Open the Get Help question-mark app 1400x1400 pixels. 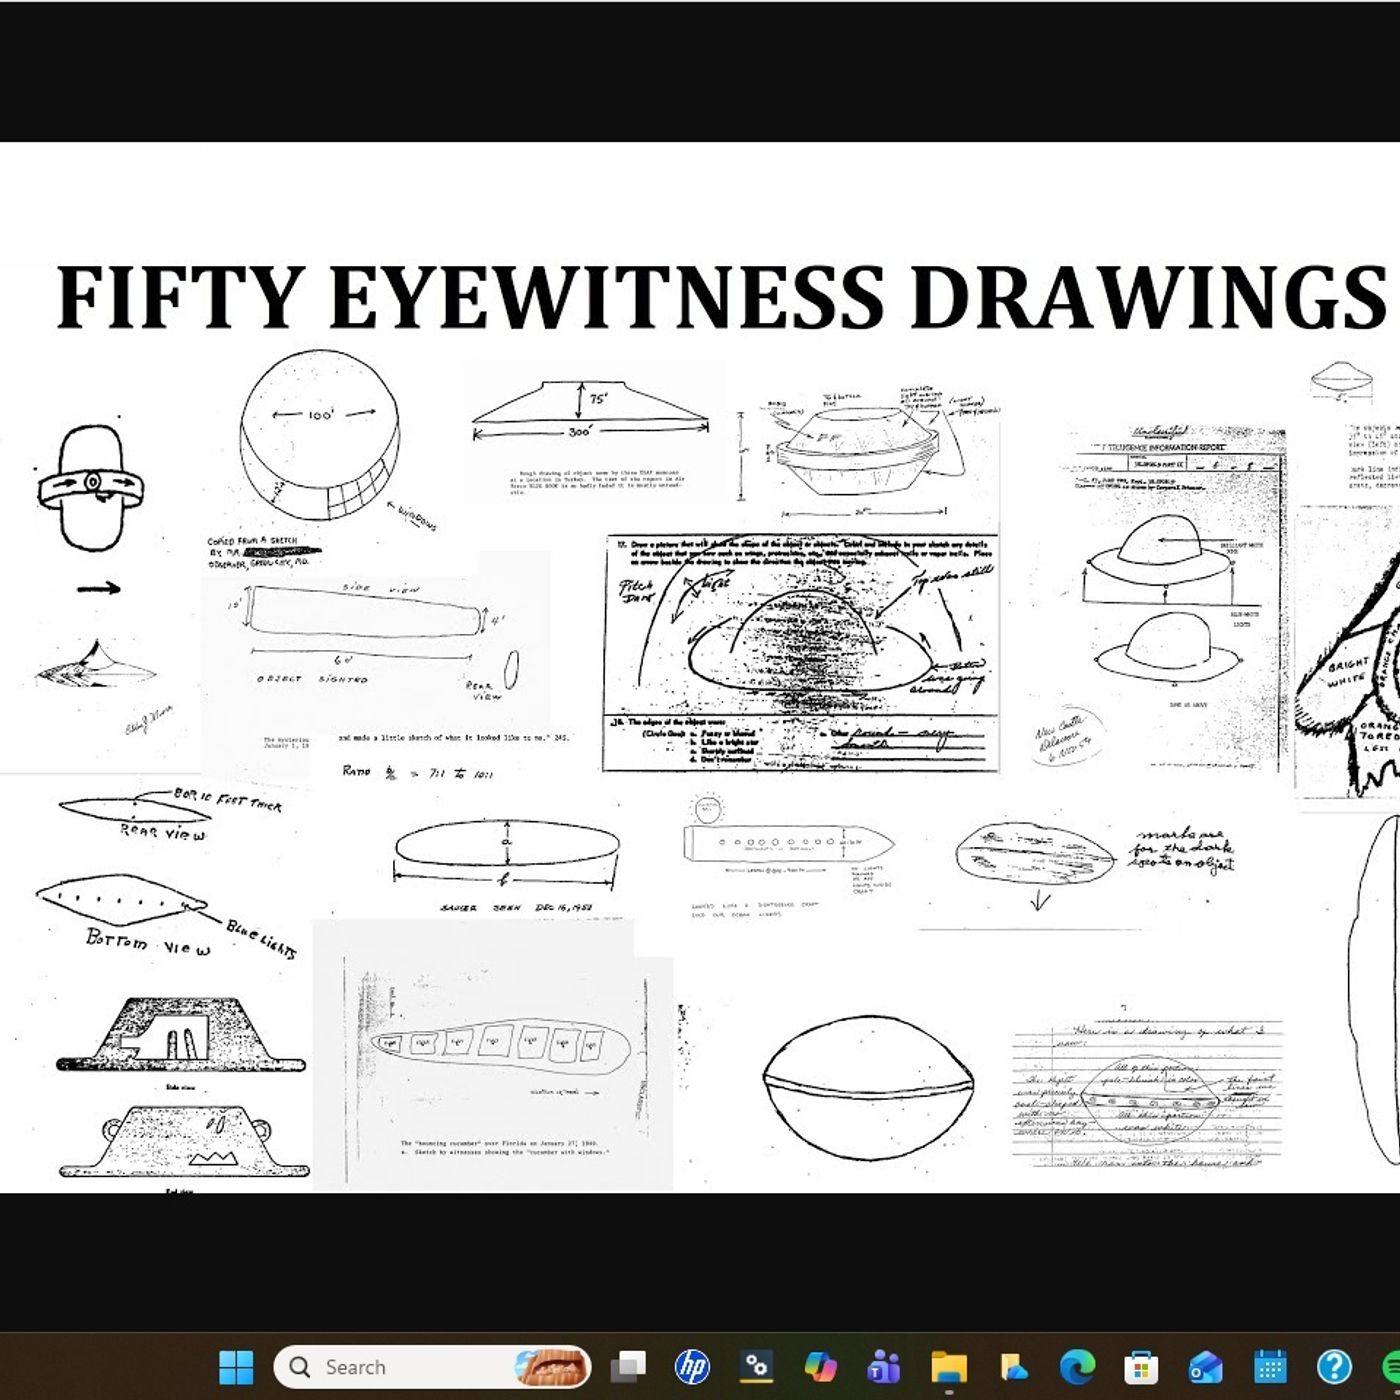click(x=1334, y=1366)
